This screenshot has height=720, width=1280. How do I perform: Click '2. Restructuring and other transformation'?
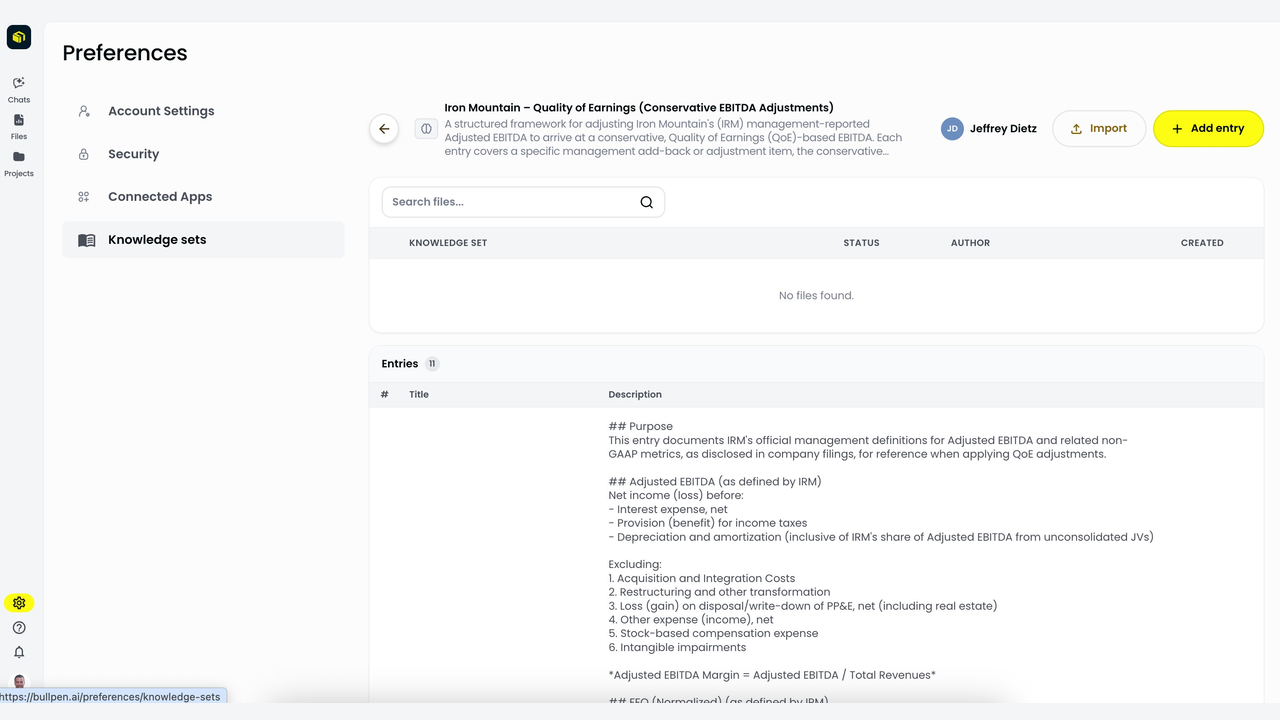[x=719, y=592]
